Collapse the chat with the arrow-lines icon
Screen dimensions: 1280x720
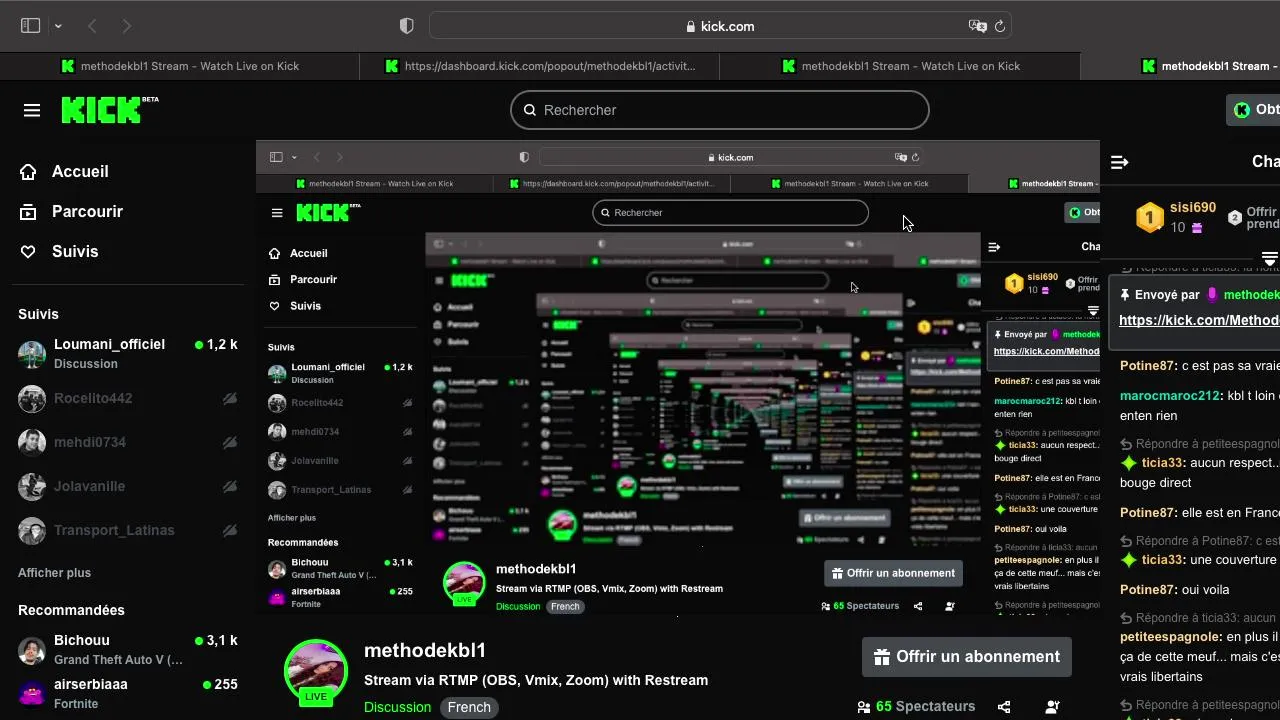(x=1120, y=162)
